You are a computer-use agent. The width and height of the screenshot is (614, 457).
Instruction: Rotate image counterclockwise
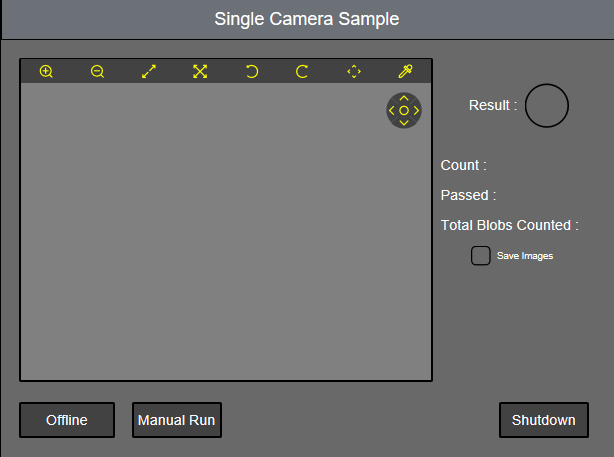[x=252, y=72]
